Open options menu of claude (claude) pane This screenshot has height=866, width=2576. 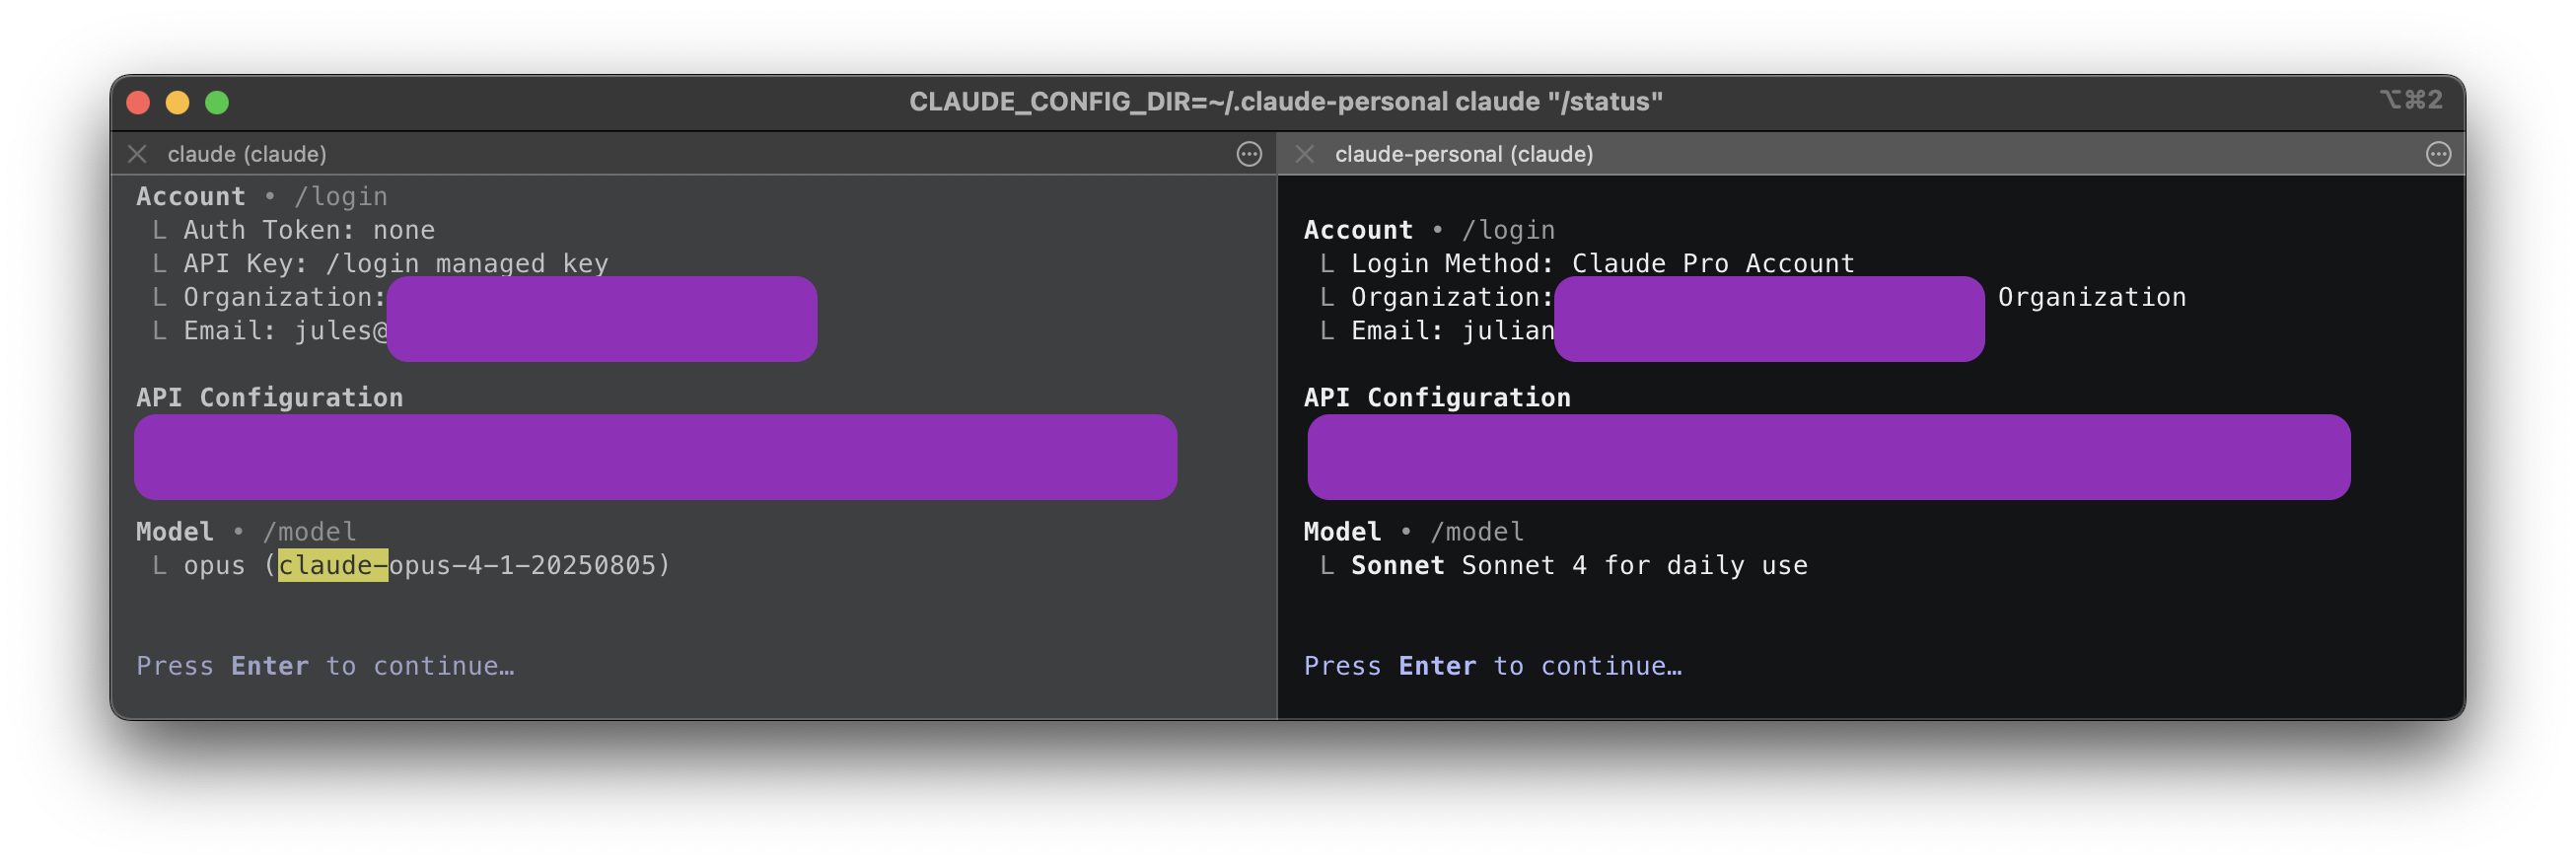(1249, 154)
